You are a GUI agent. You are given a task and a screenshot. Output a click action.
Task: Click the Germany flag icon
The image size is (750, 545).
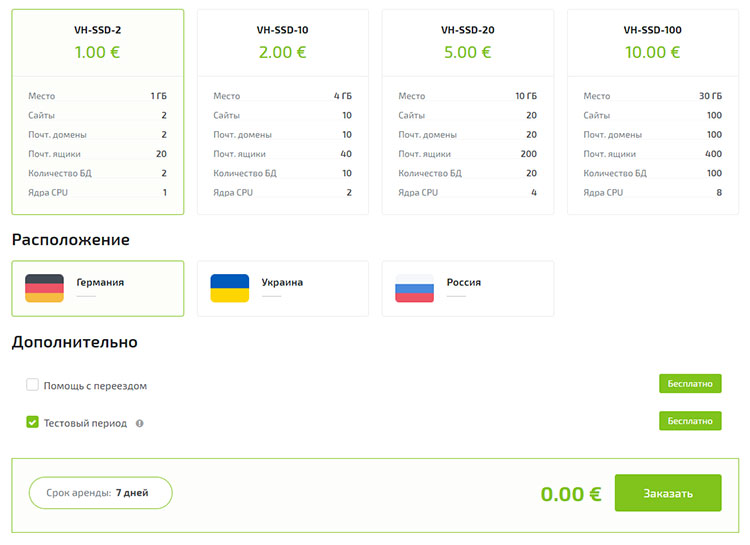(x=44, y=288)
